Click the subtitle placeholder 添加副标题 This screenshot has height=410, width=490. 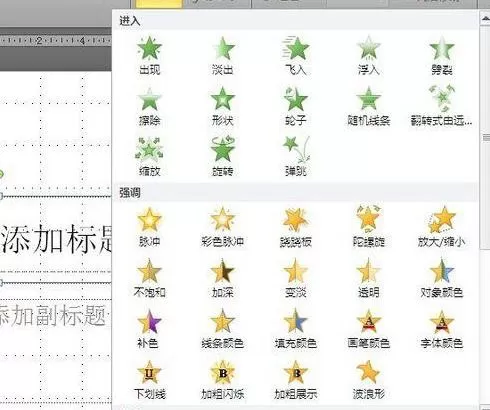[53, 315]
